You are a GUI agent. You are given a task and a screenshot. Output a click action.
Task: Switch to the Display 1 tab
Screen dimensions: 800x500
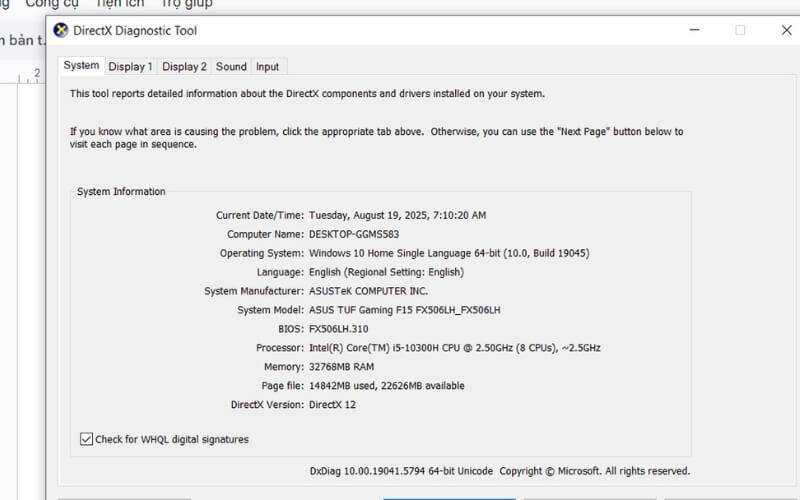pos(130,67)
